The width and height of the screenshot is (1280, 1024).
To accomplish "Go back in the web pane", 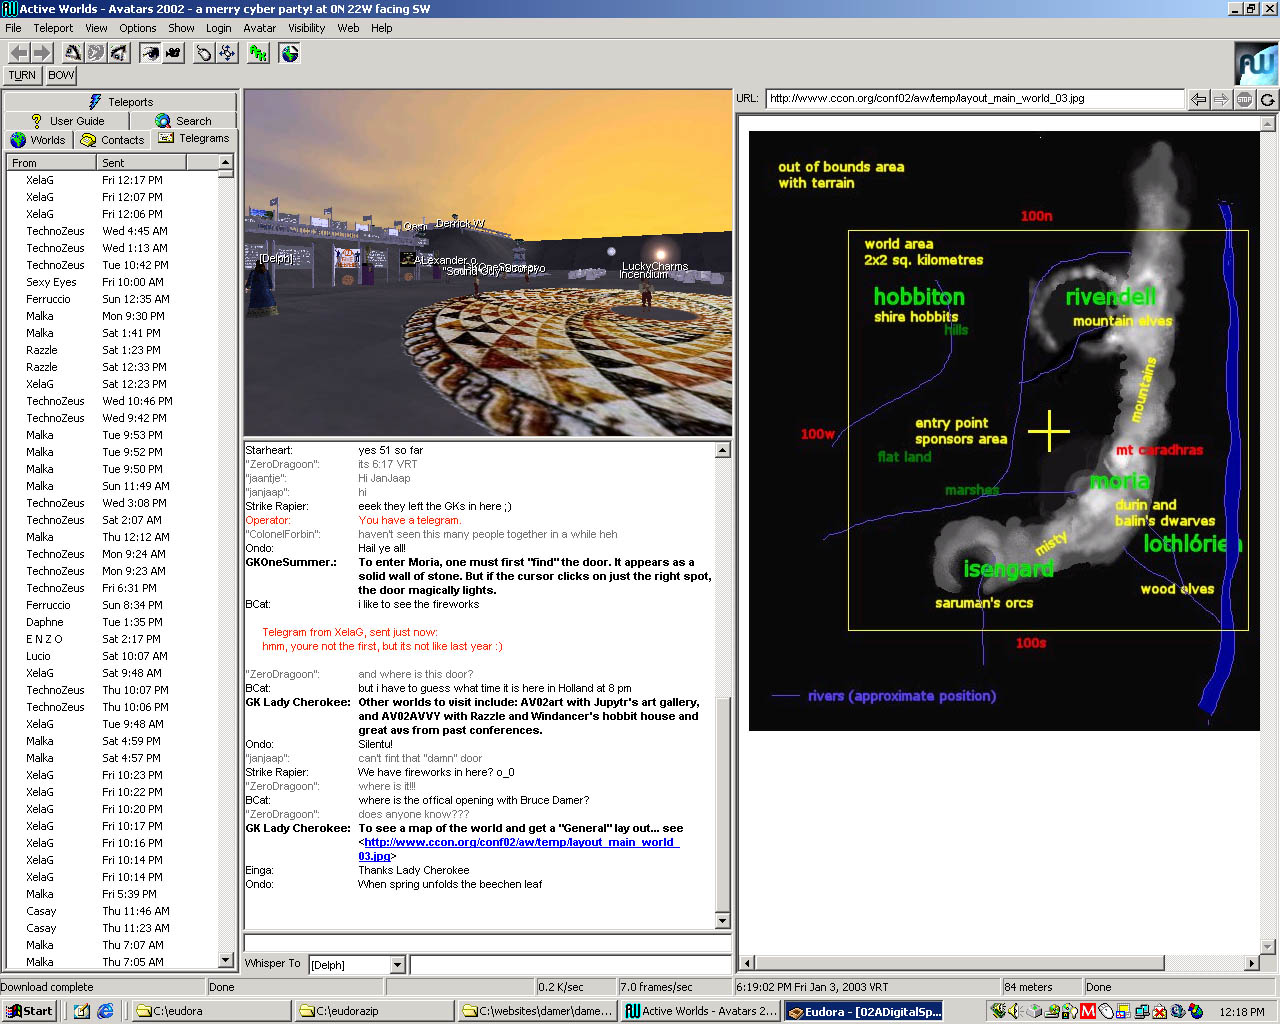I will 1198,99.
